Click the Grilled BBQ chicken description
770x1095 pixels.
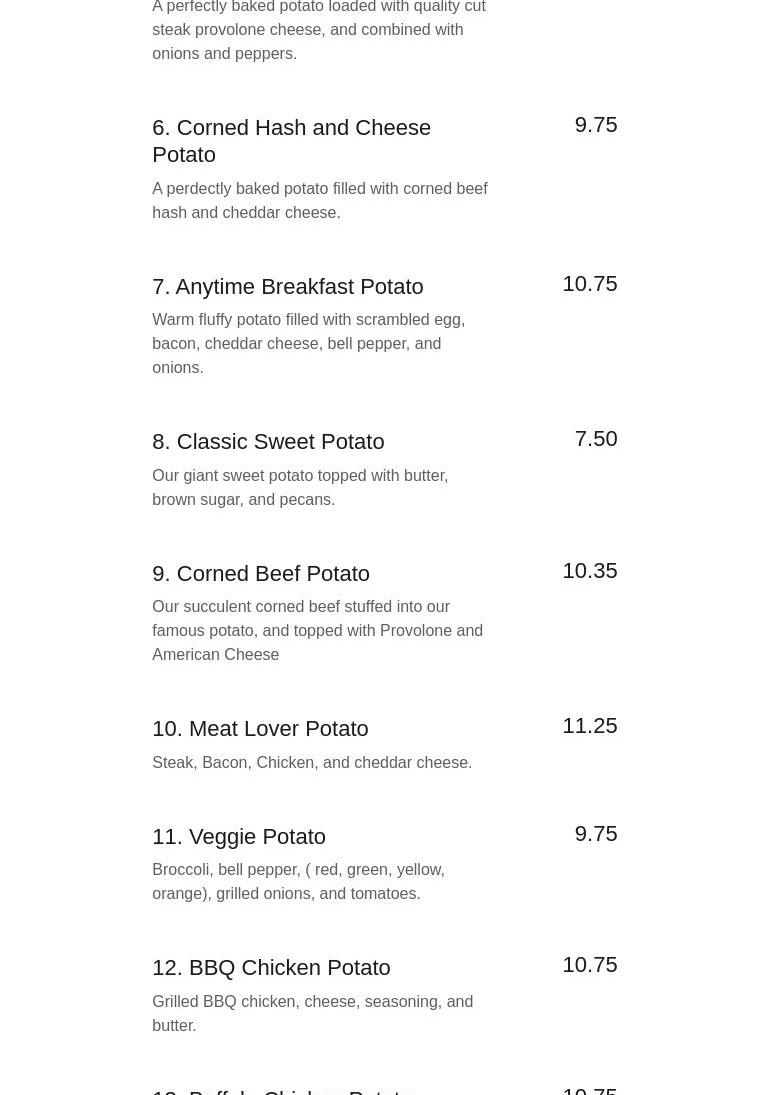point(312,1013)
